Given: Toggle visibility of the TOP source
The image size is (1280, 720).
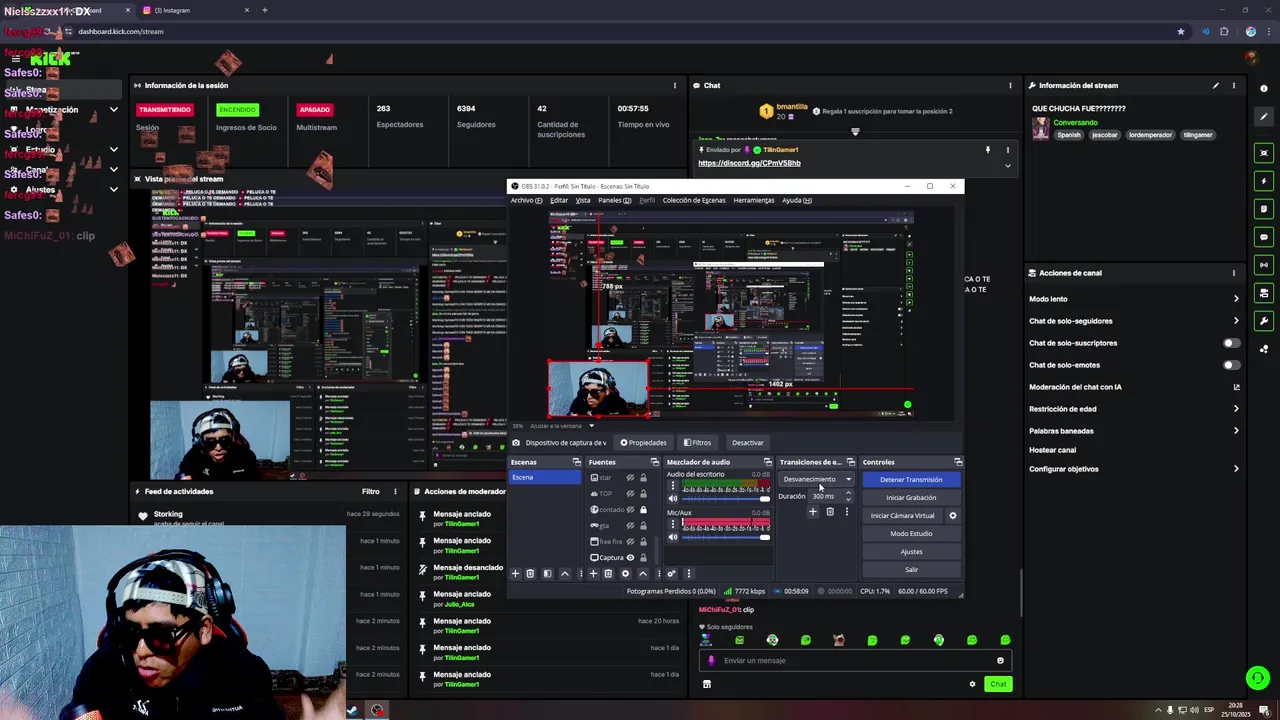Looking at the screenshot, I should tap(630, 494).
